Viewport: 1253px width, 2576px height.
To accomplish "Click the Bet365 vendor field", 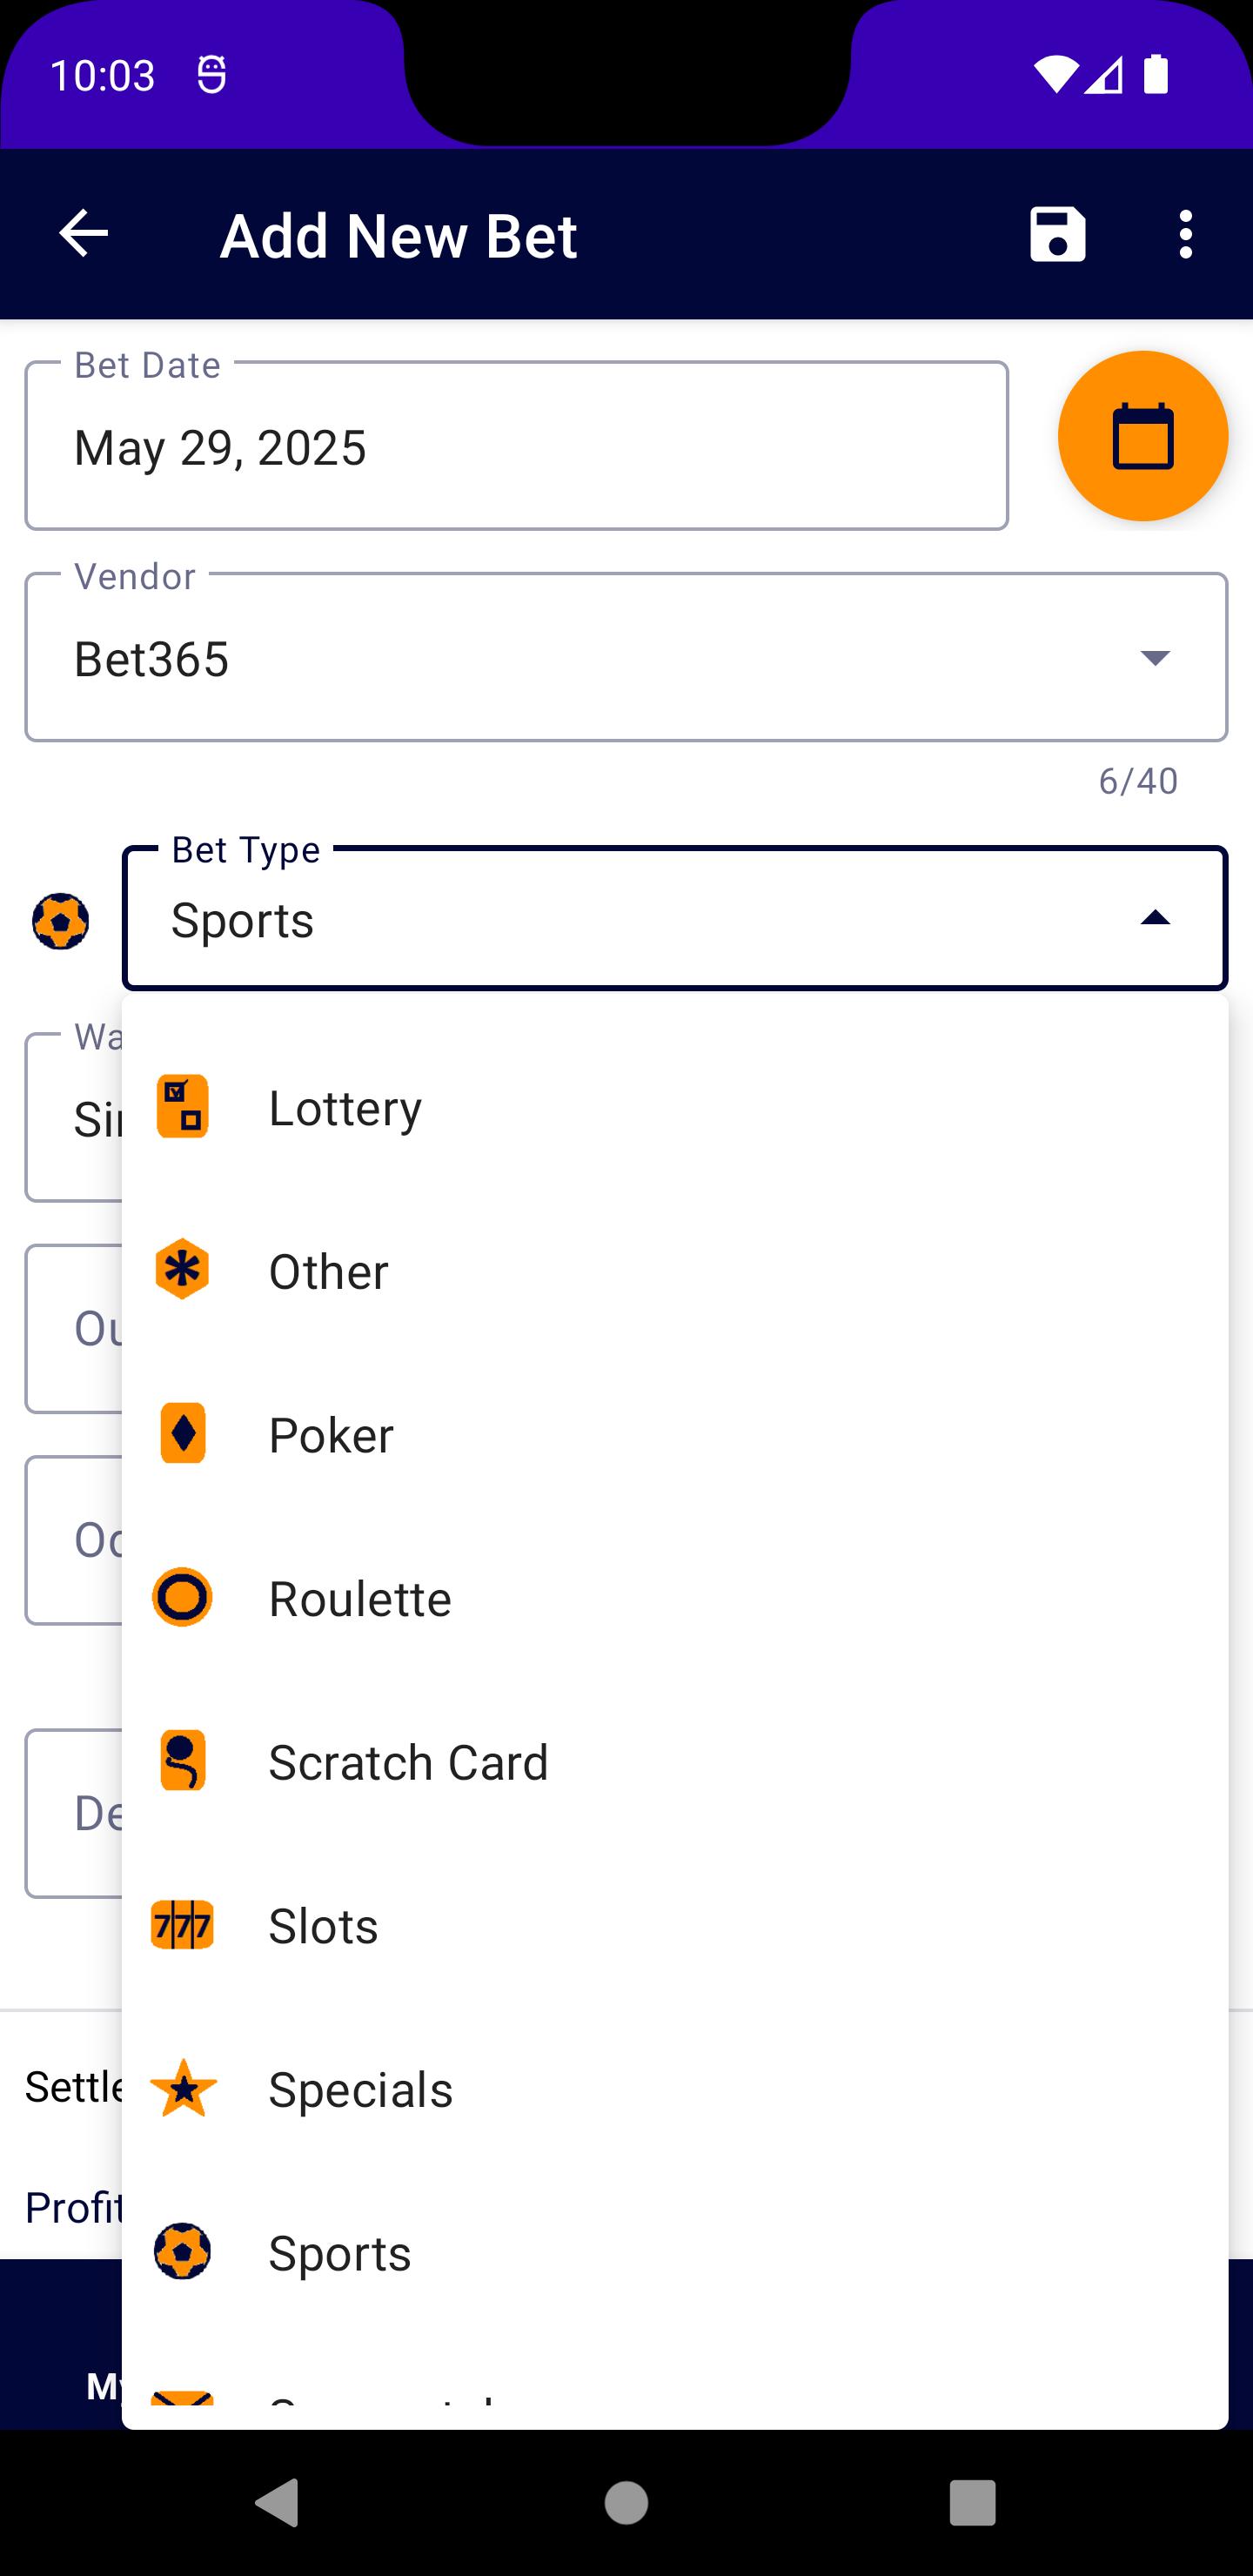I will [x=626, y=657].
